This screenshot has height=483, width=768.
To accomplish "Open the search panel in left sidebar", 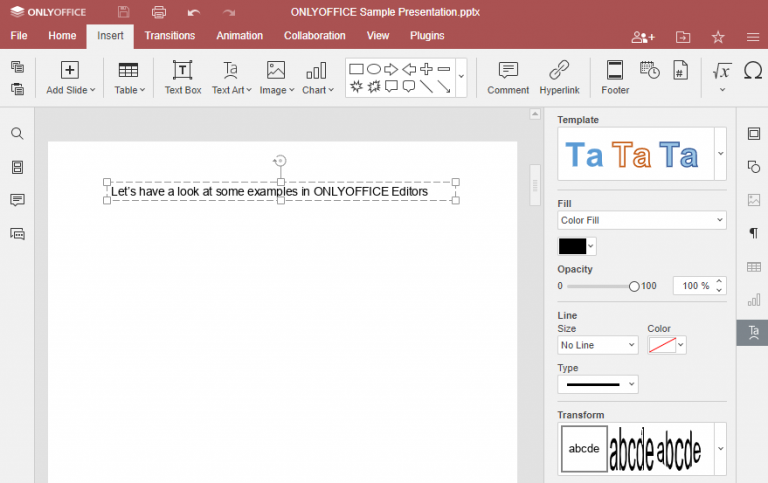I will [17, 133].
